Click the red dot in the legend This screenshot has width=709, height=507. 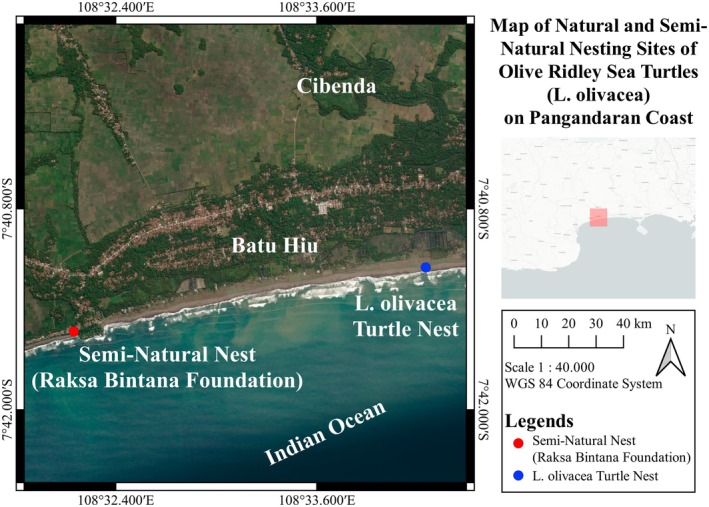click(519, 443)
